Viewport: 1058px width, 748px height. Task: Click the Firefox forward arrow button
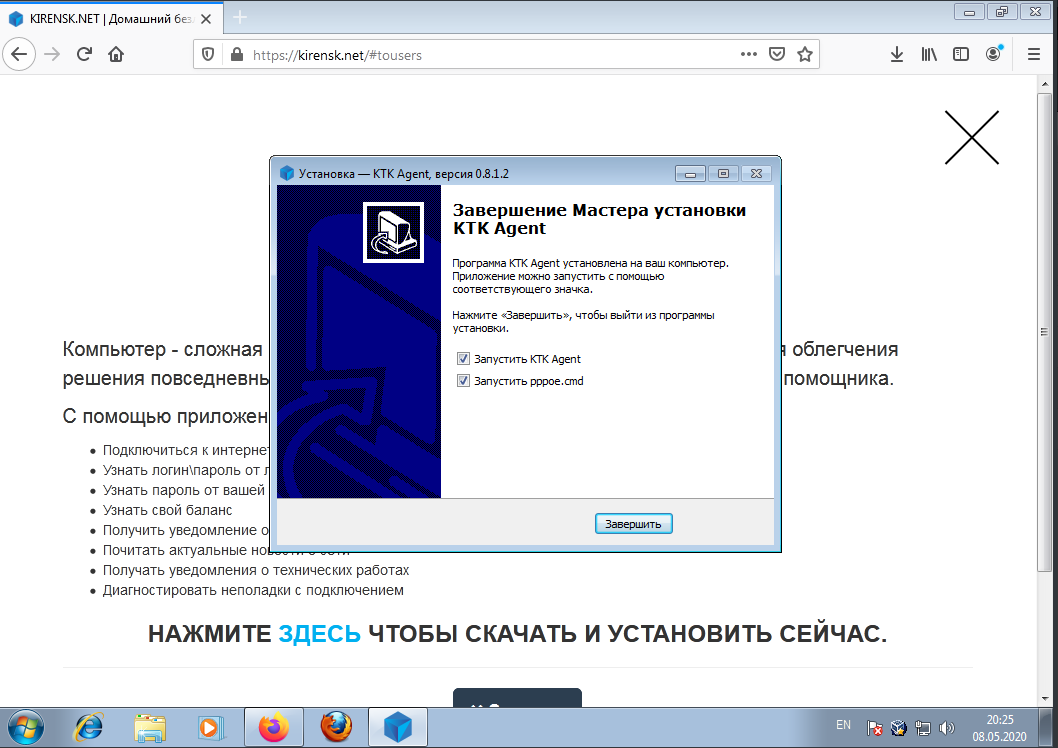coord(52,55)
